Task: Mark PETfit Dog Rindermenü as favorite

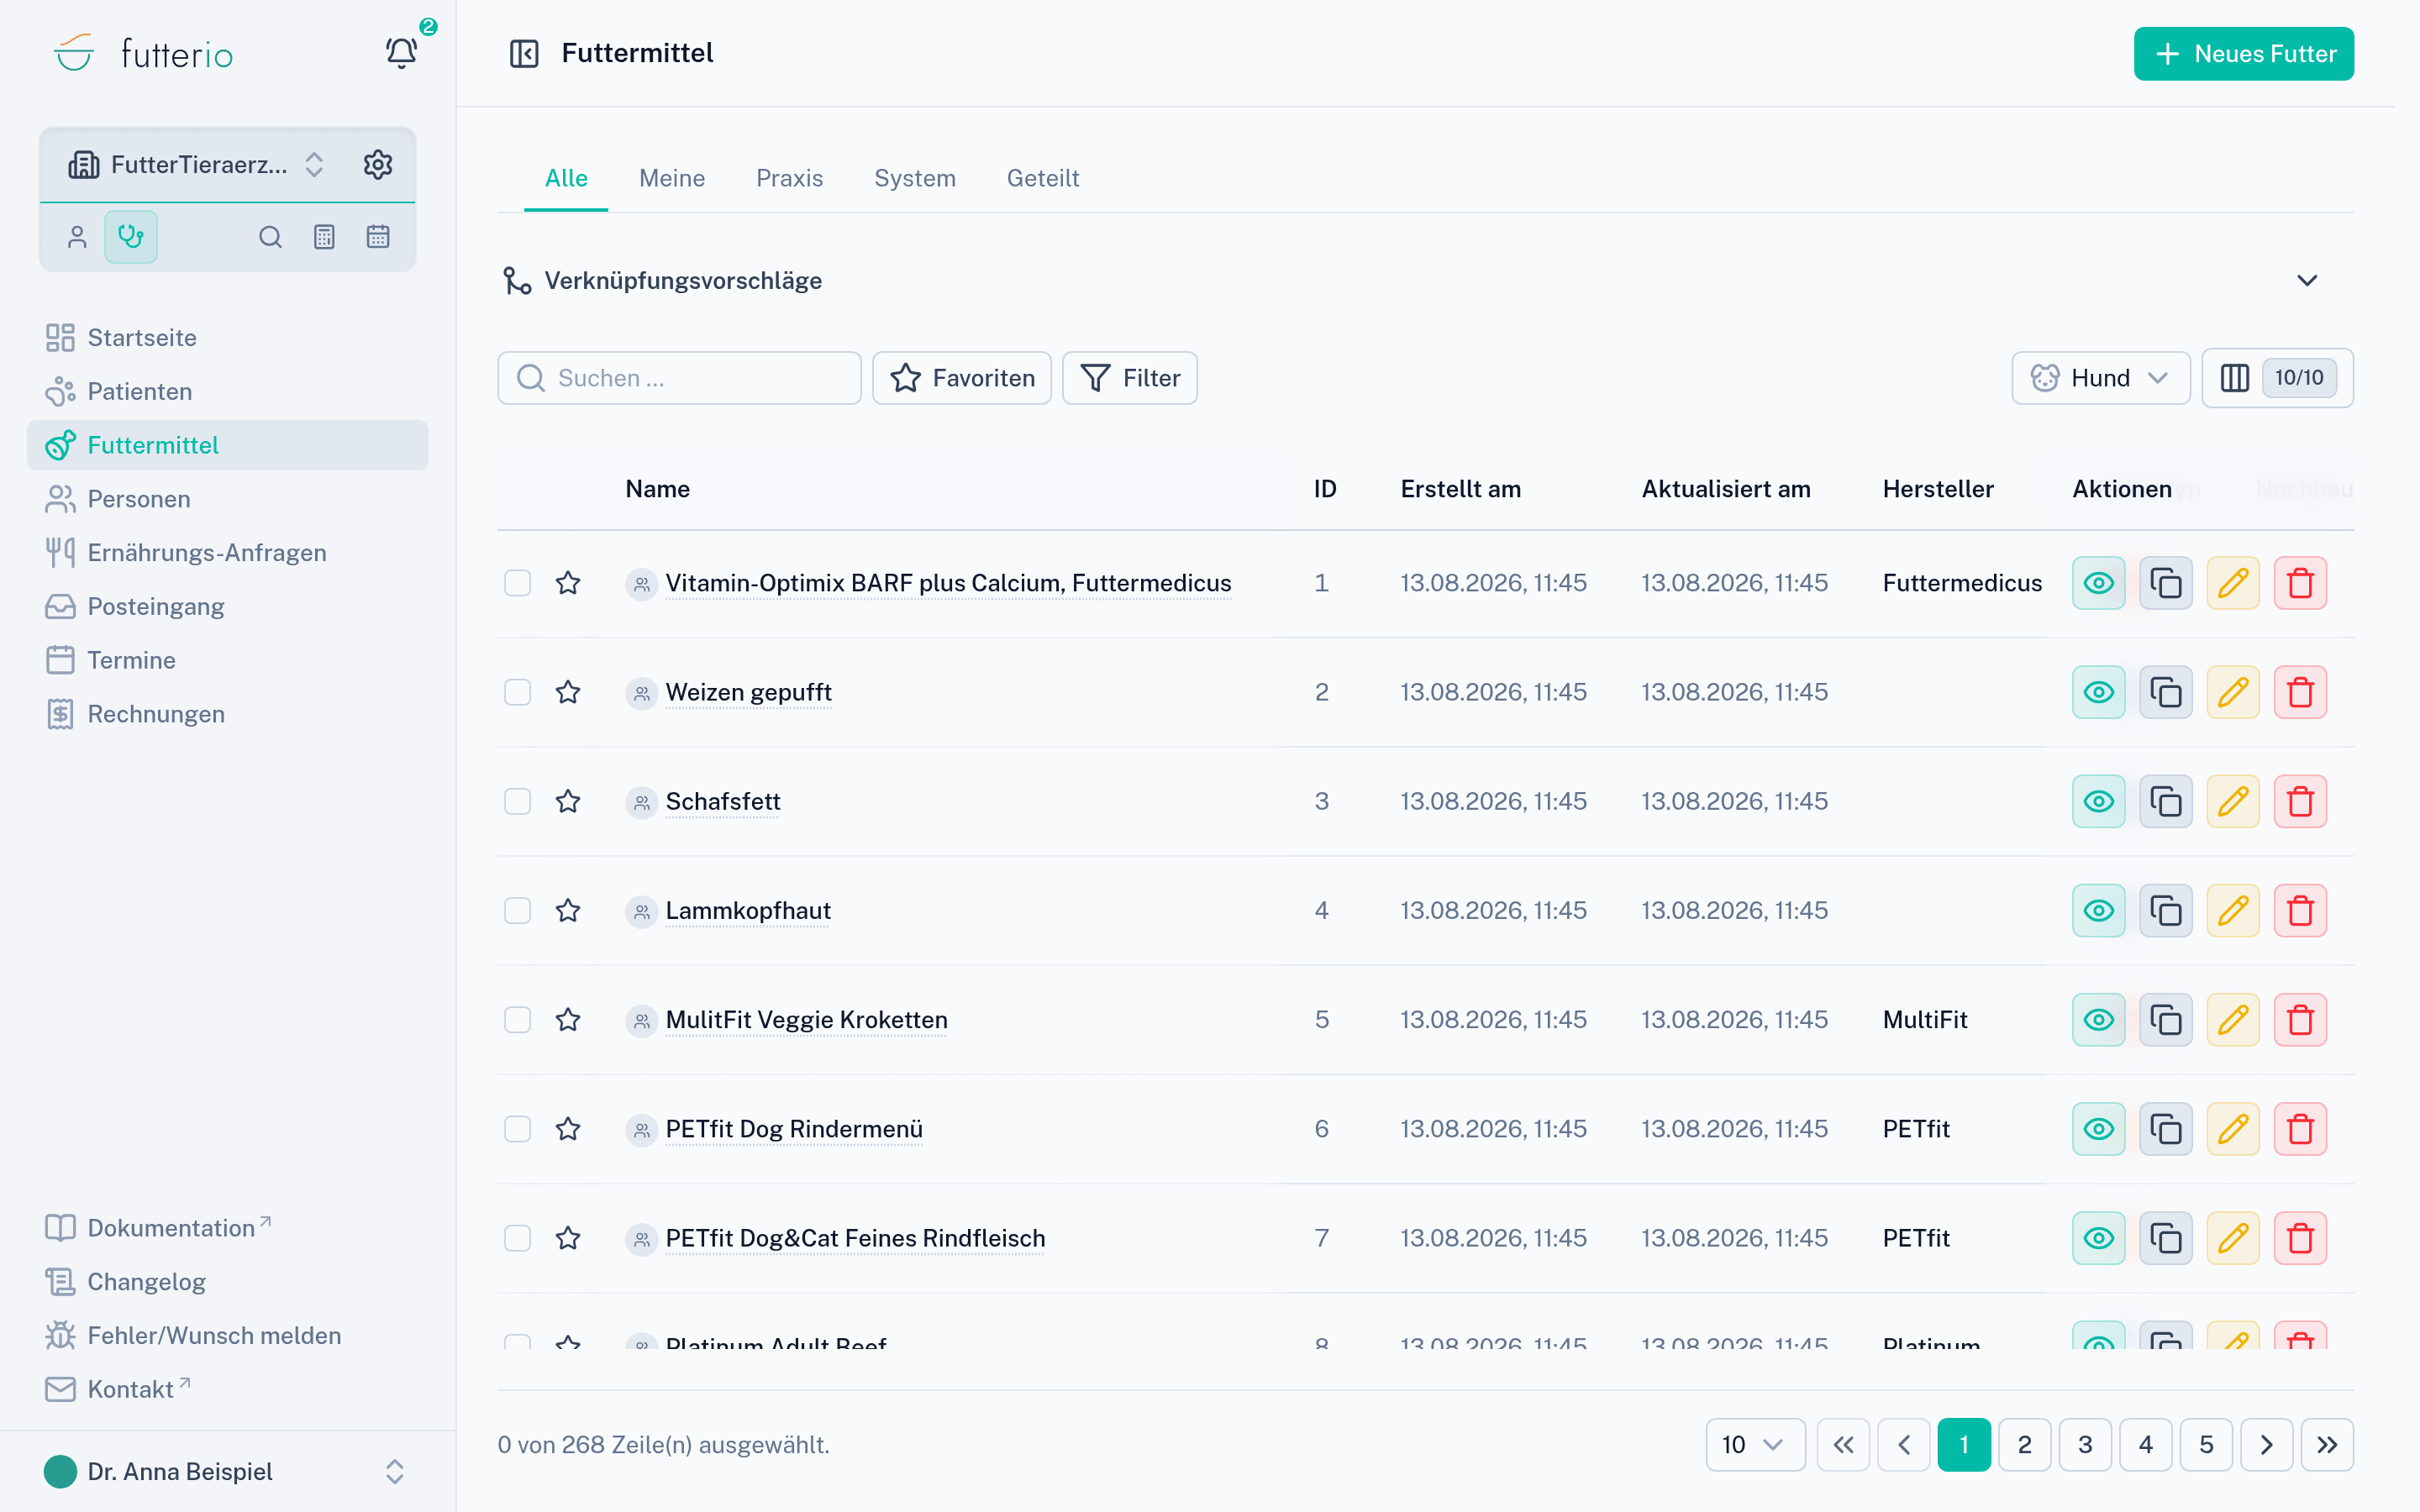Action: (568, 1129)
